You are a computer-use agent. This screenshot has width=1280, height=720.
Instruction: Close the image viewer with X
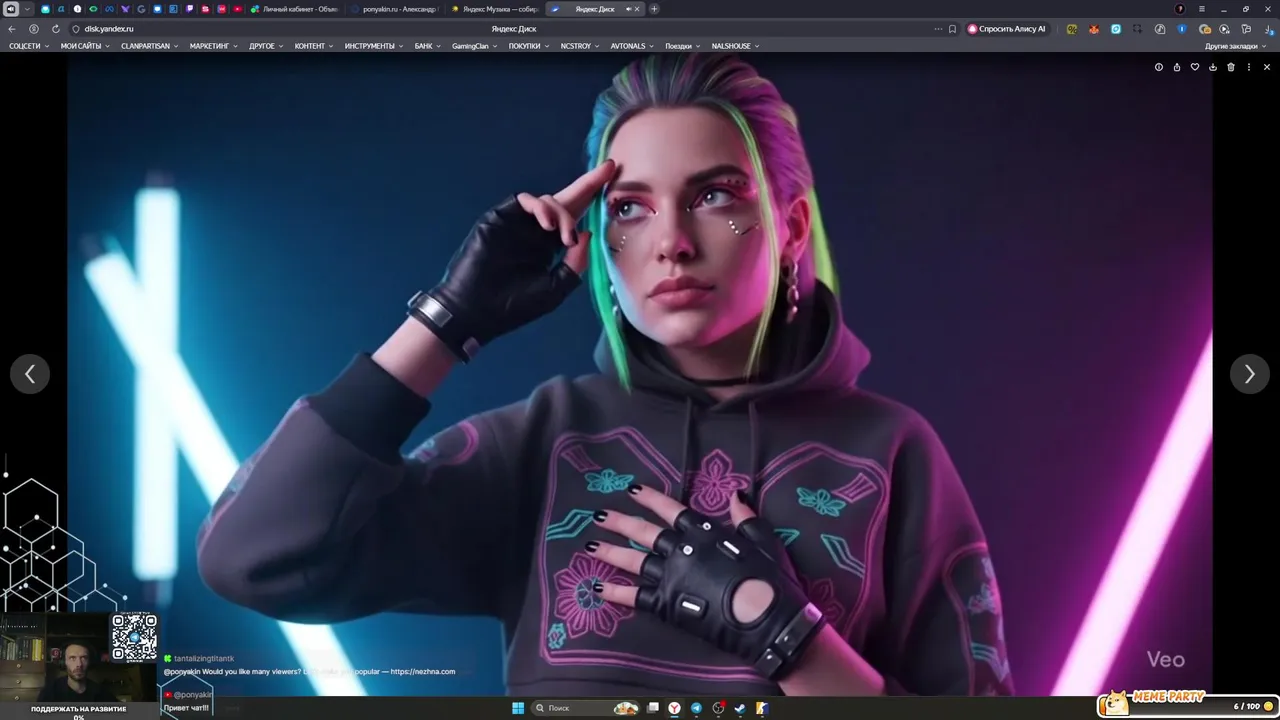[x=1267, y=67]
